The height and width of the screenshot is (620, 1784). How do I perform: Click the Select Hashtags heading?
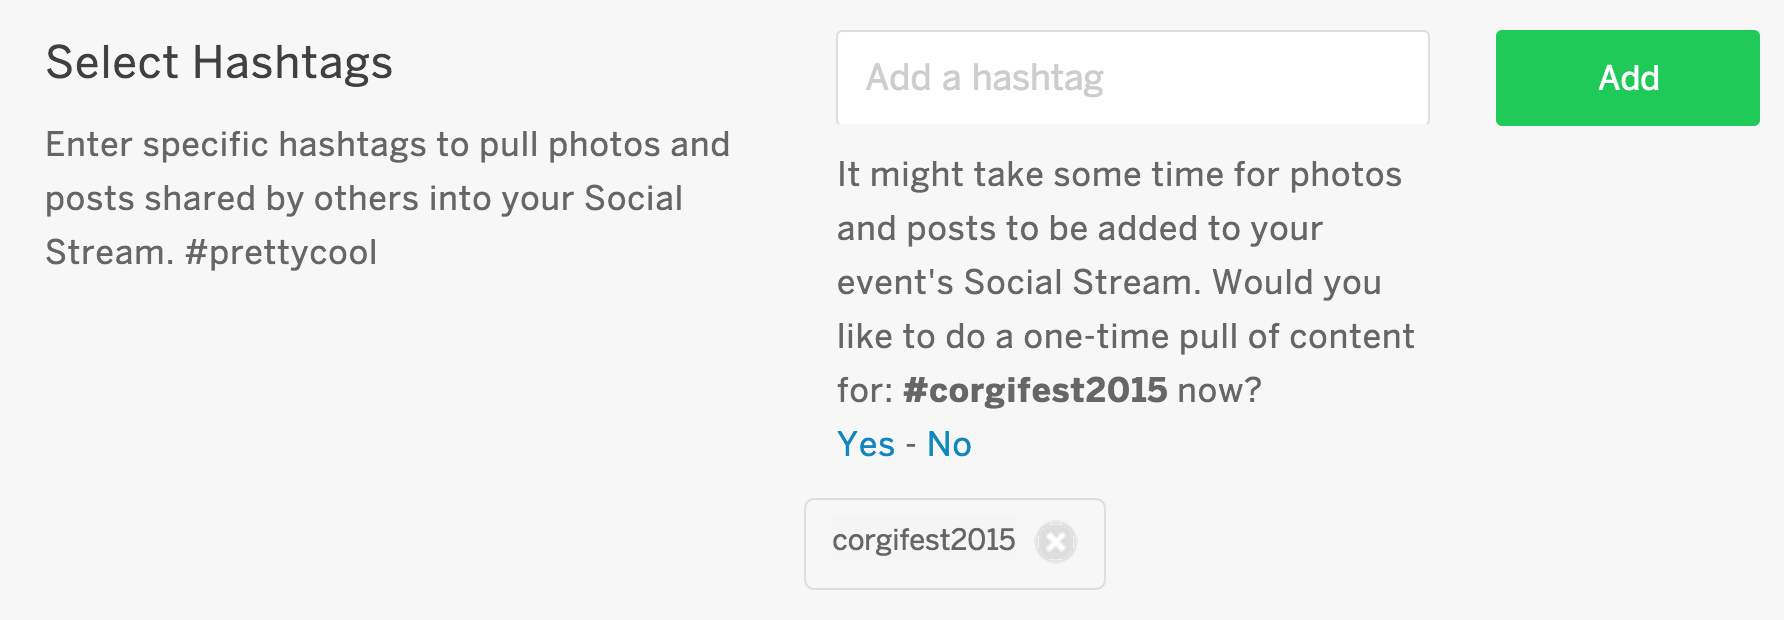click(x=219, y=63)
